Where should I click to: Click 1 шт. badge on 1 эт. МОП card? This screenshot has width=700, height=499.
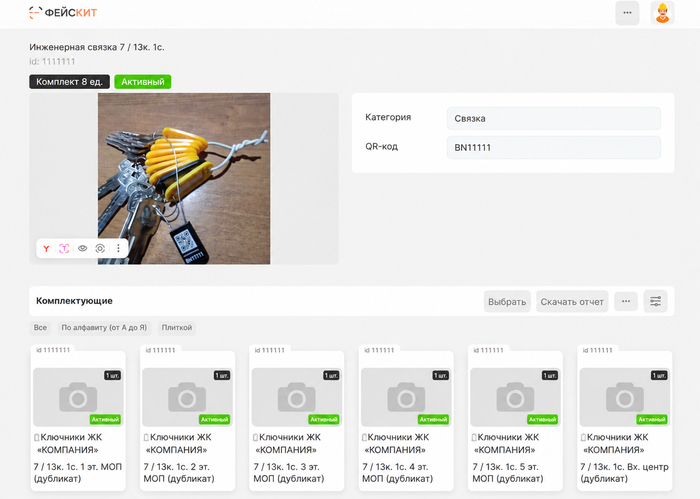pos(112,375)
